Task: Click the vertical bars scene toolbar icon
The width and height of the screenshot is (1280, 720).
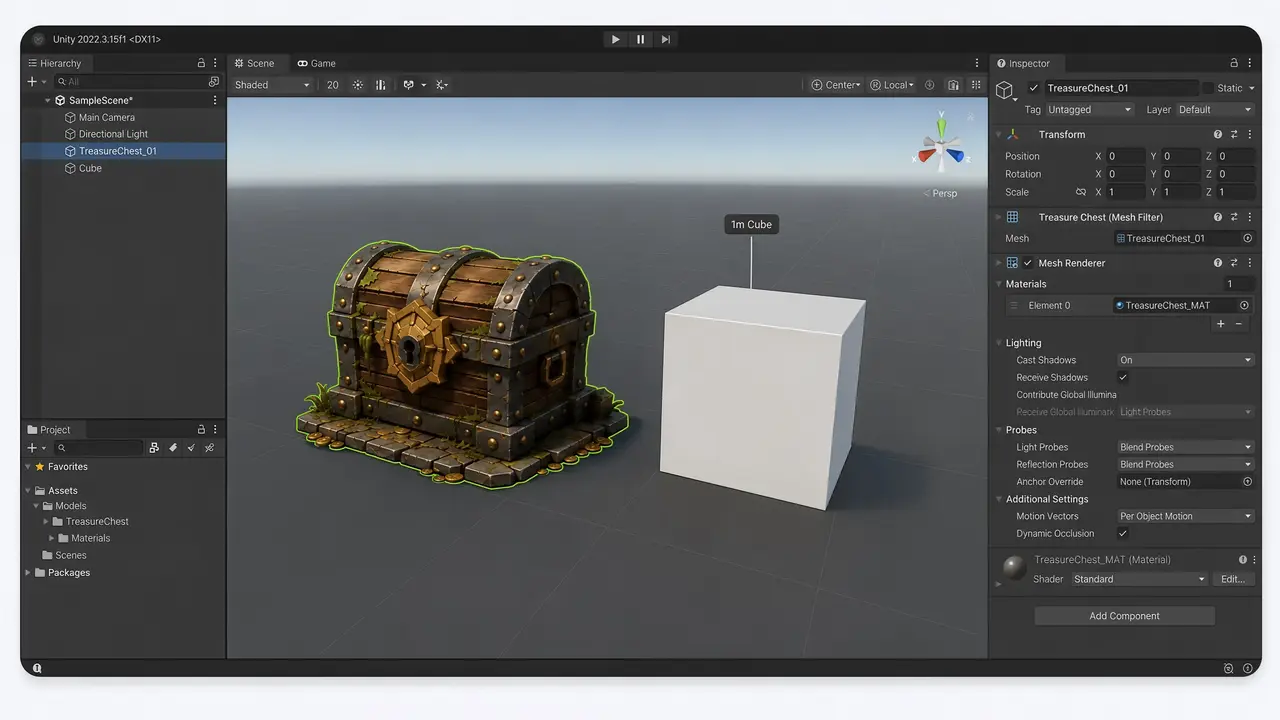Action: pyautogui.click(x=381, y=85)
